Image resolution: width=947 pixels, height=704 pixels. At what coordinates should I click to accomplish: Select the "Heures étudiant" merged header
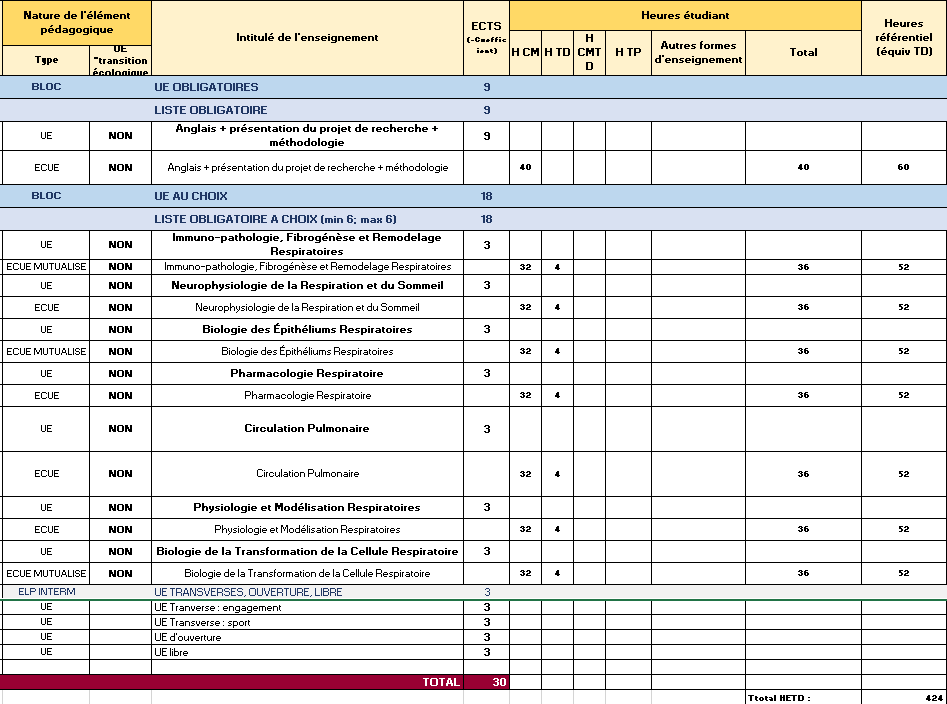pos(685,15)
